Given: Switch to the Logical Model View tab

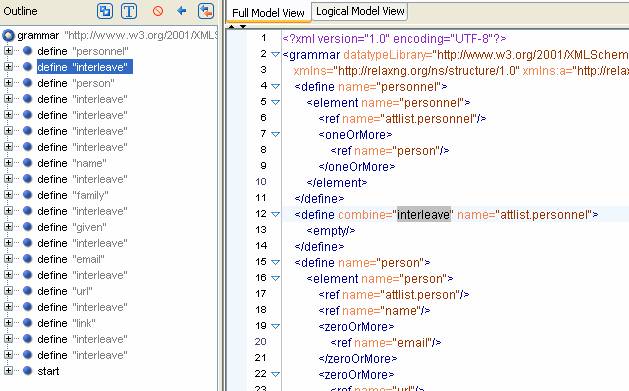Looking at the screenshot, I should [x=360, y=11].
